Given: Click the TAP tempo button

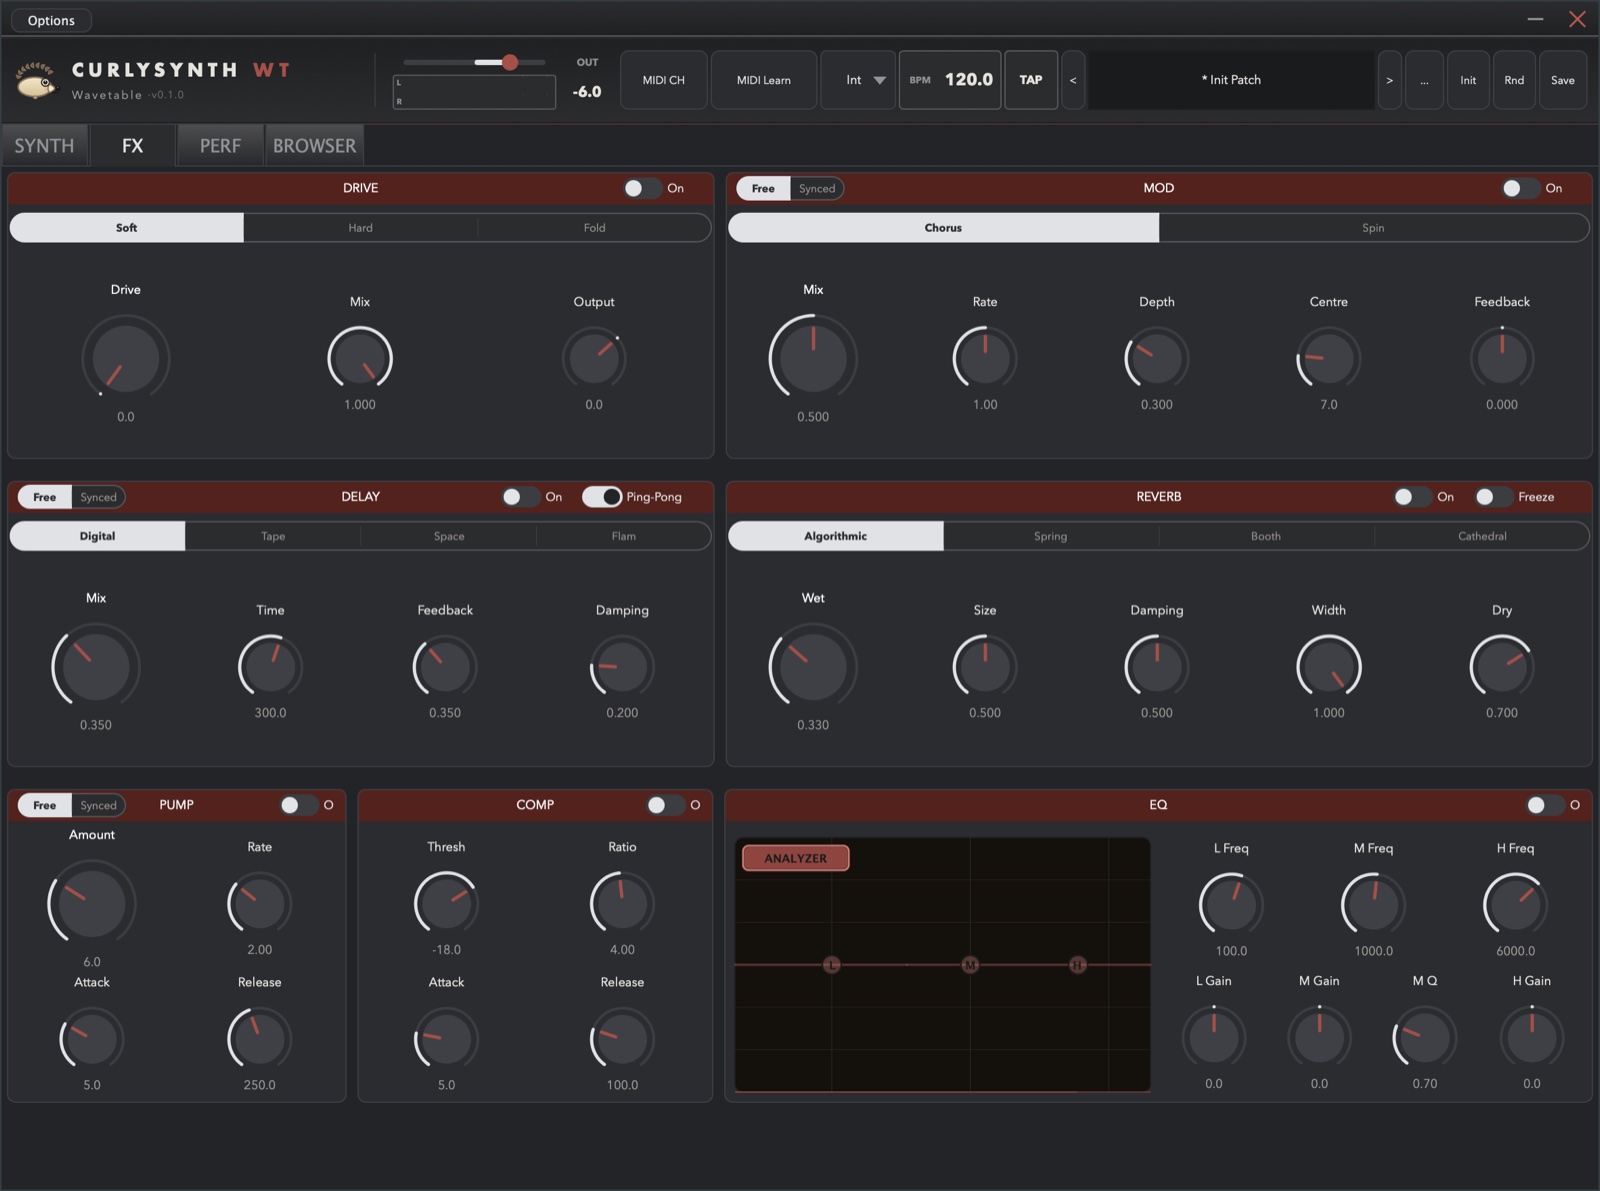Looking at the screenshot, I should (x=1031, y=80).
